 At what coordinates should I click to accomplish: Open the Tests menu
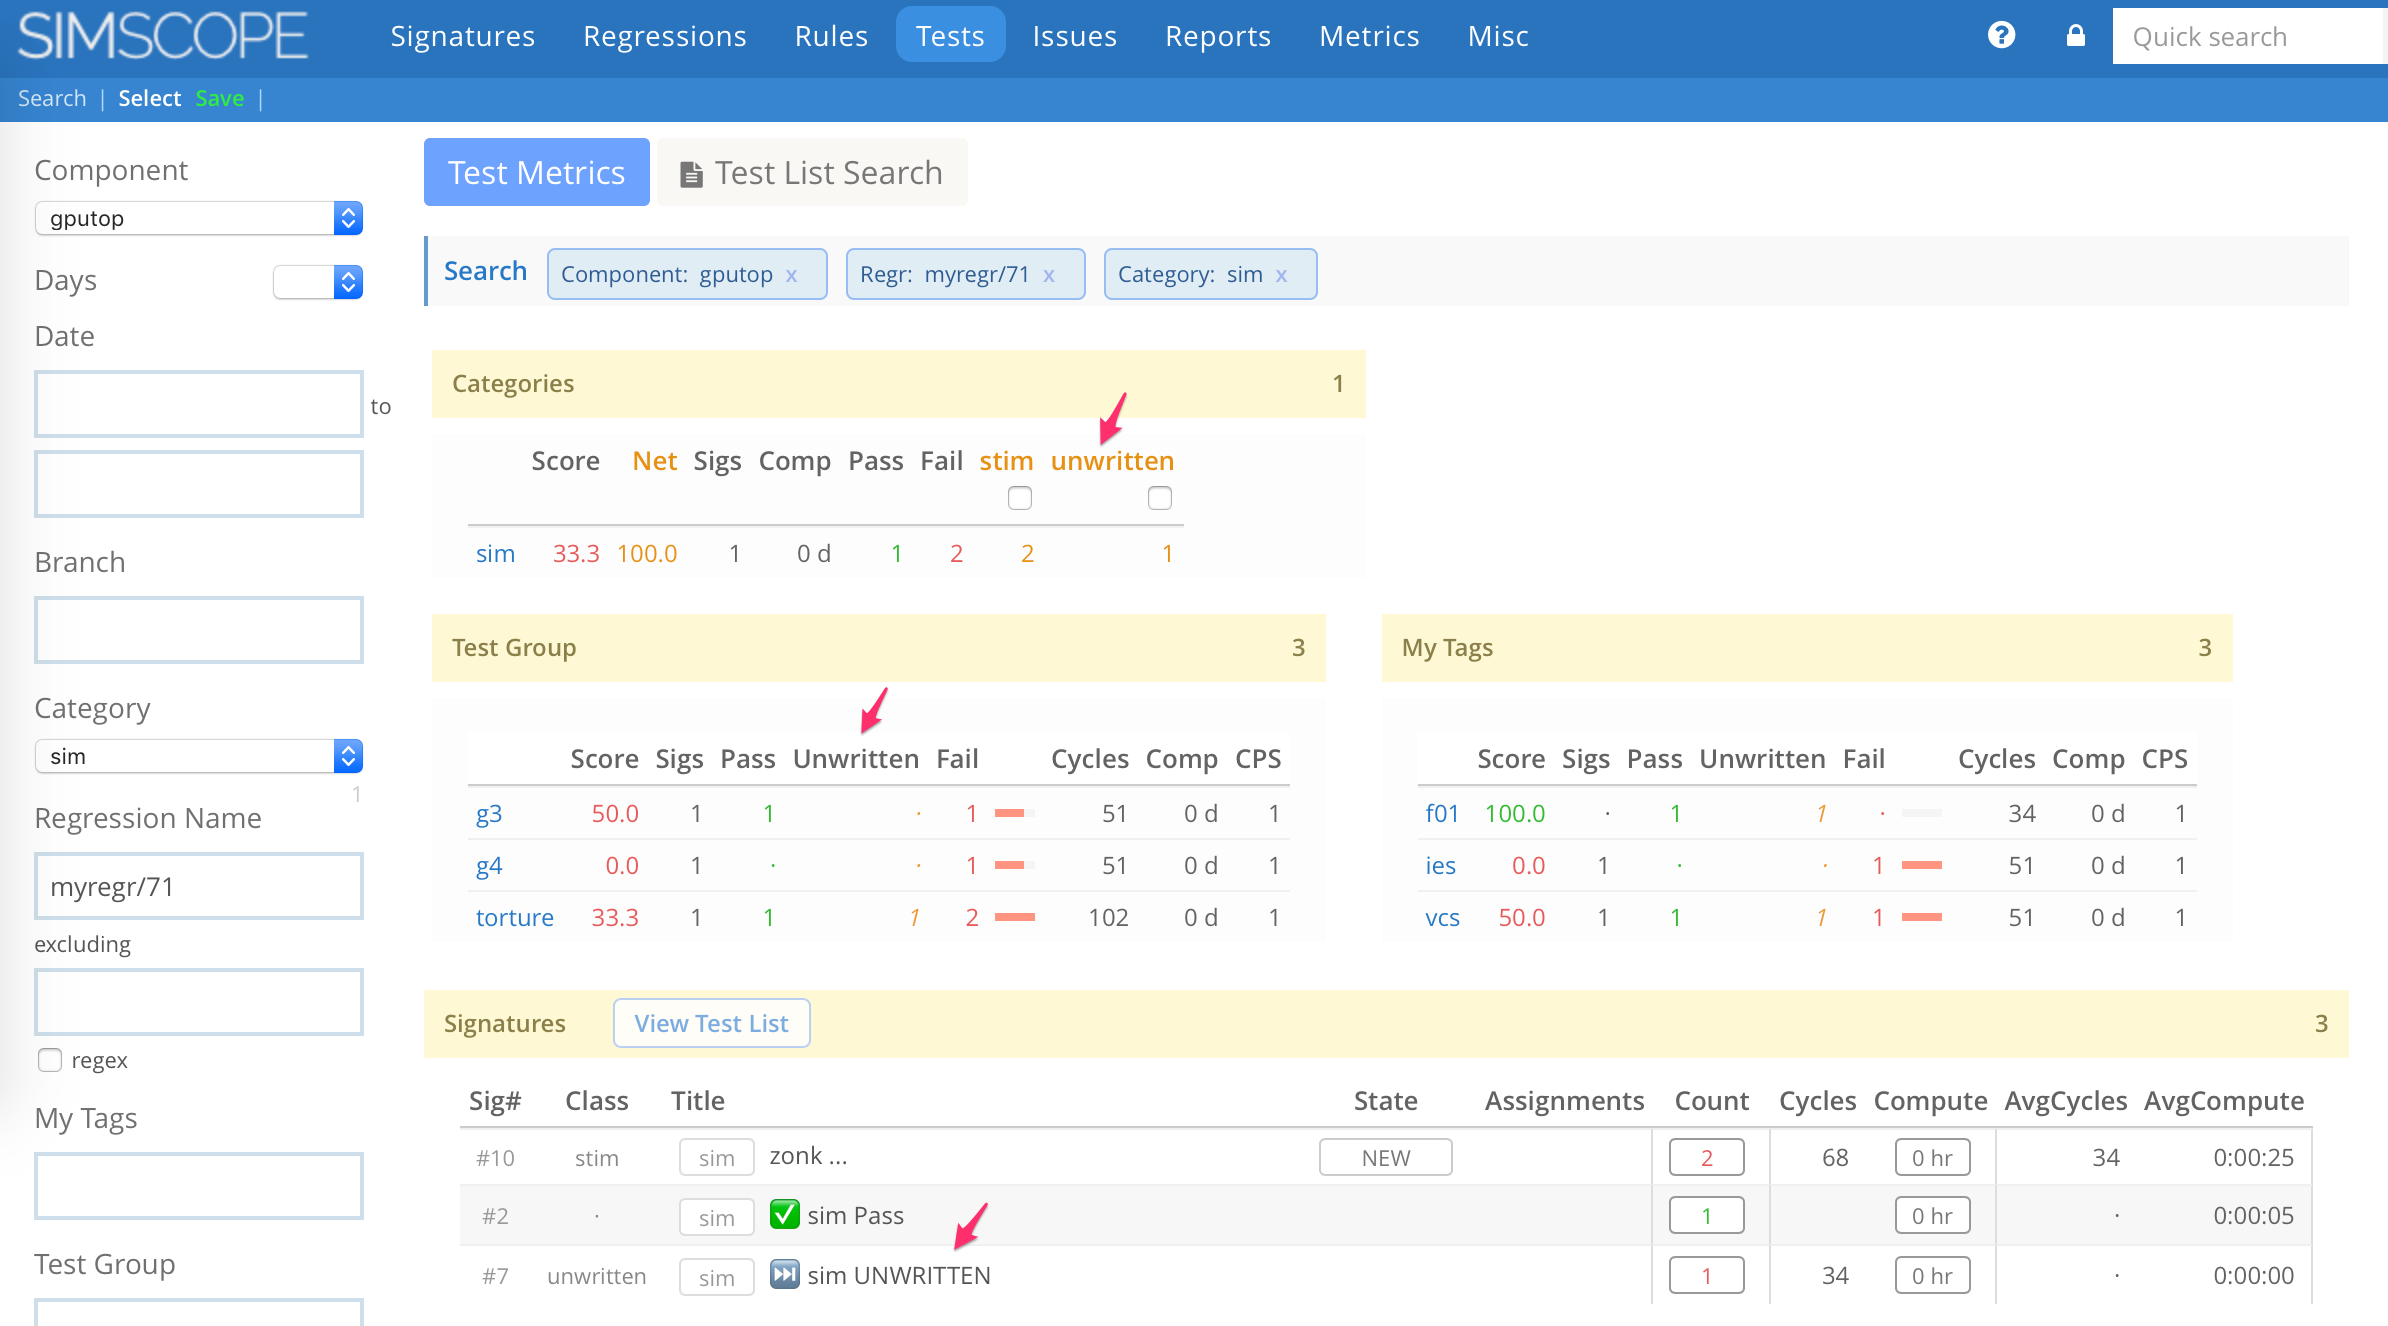(950, 36)
